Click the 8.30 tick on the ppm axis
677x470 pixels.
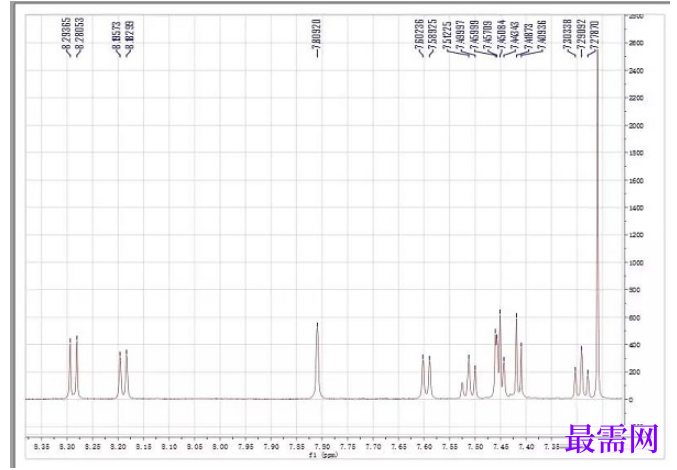point(67,447)
